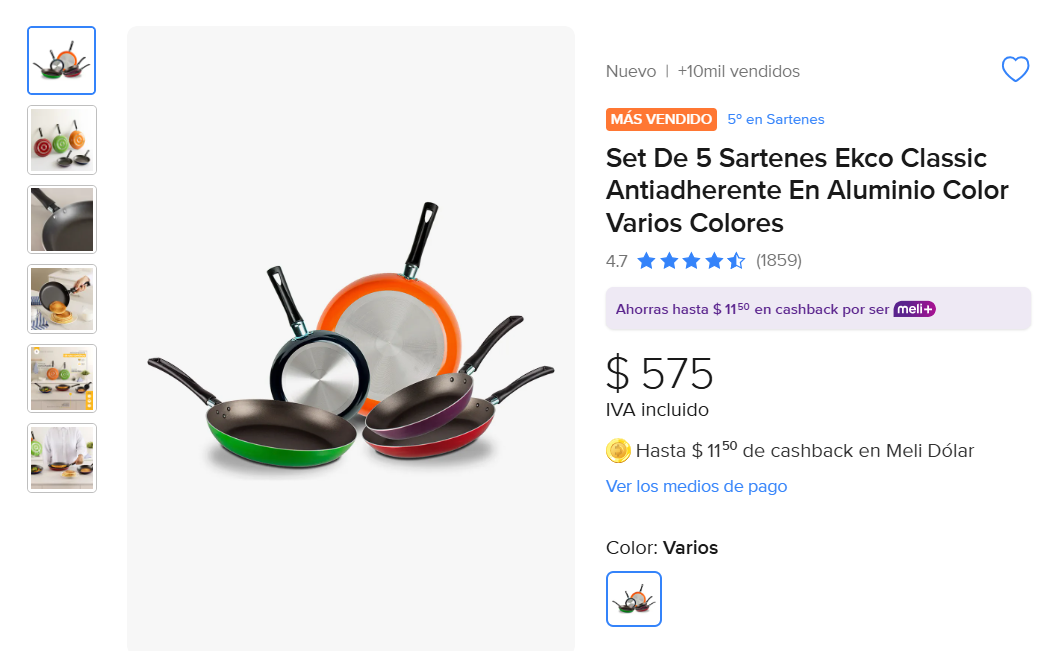Image resolution: width=1050 pixels, height=651 pixels.
Task: Click the +10mil vendidos text
Action: pos(738,71)
